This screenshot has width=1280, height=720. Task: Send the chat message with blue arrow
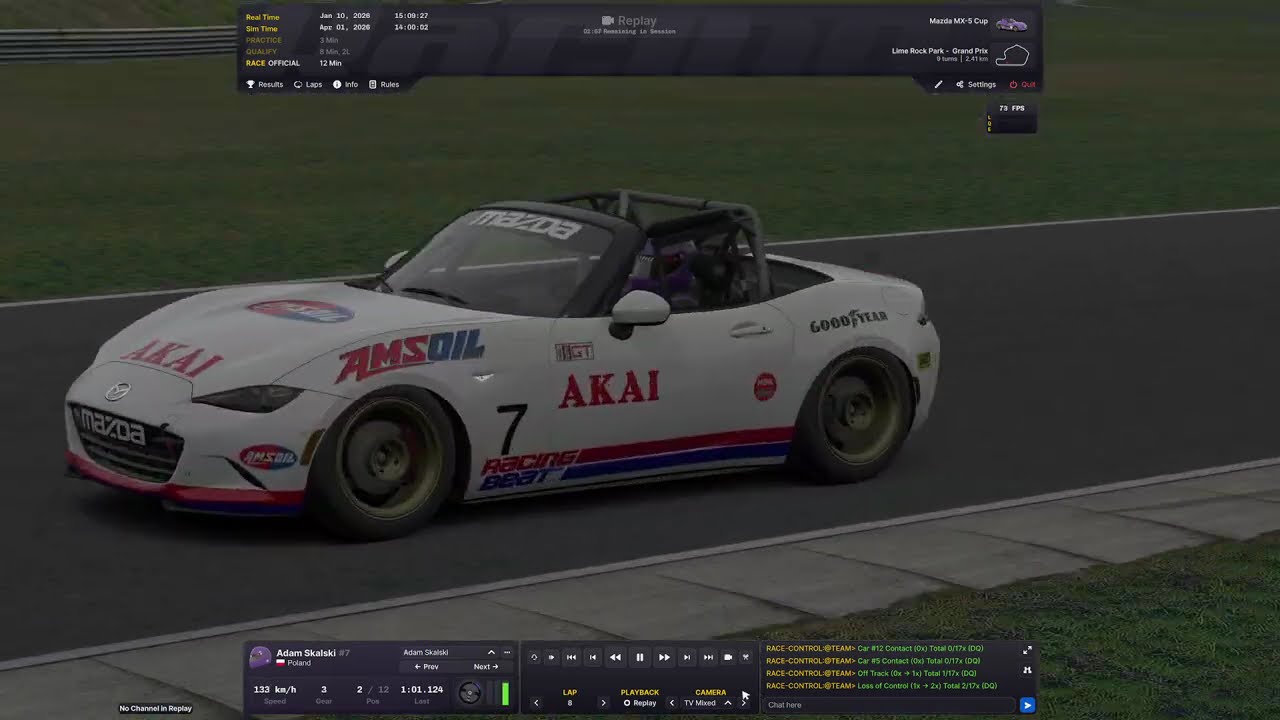[x=1027, y=705]
